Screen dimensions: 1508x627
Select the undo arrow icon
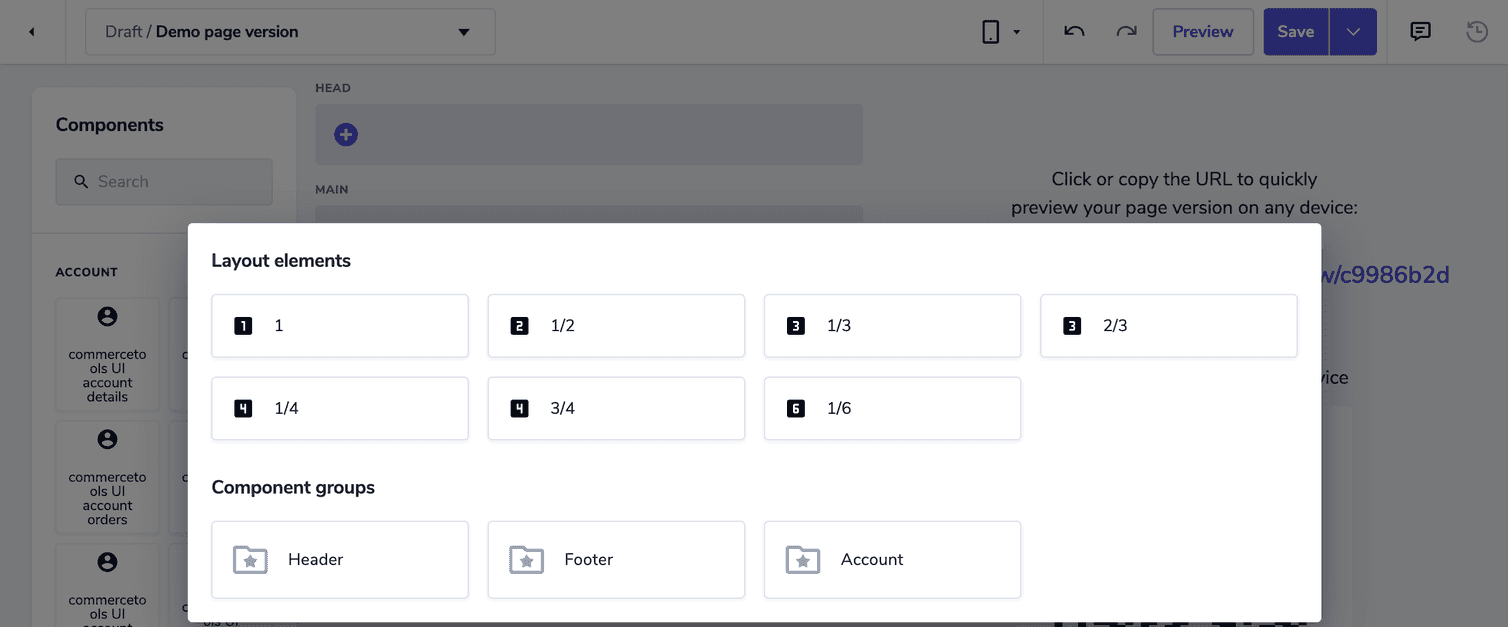(x=1073, y=31)
